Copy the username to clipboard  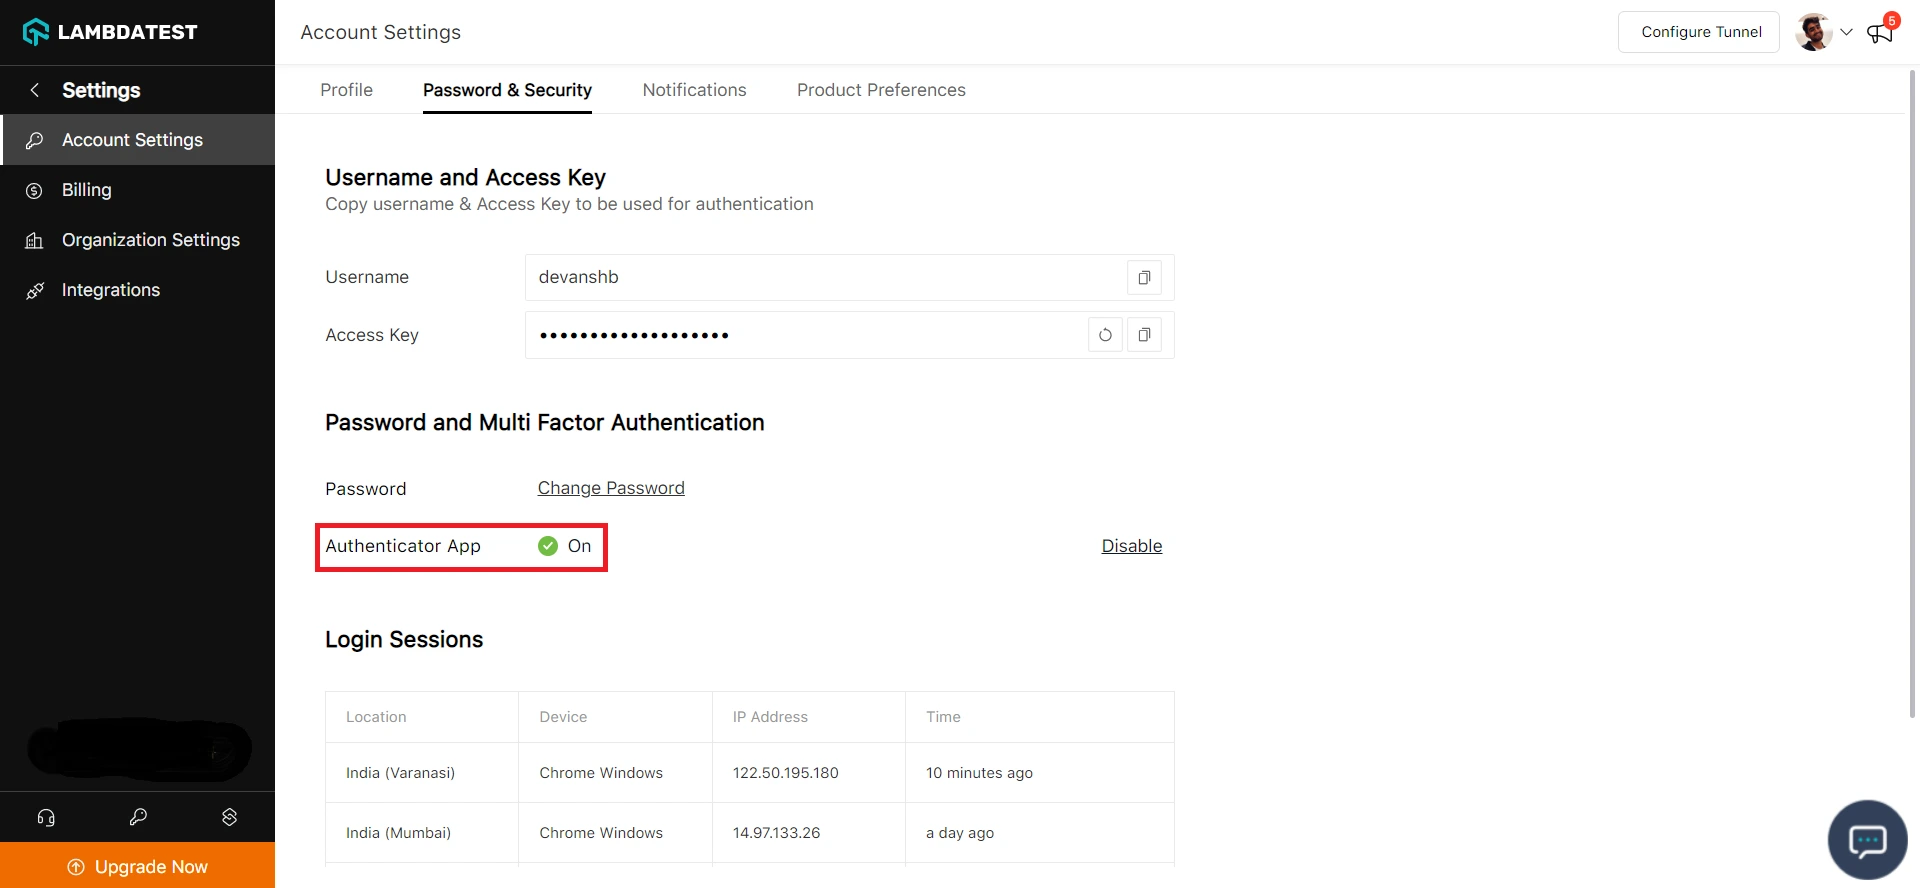click(x=1144, y=277)
